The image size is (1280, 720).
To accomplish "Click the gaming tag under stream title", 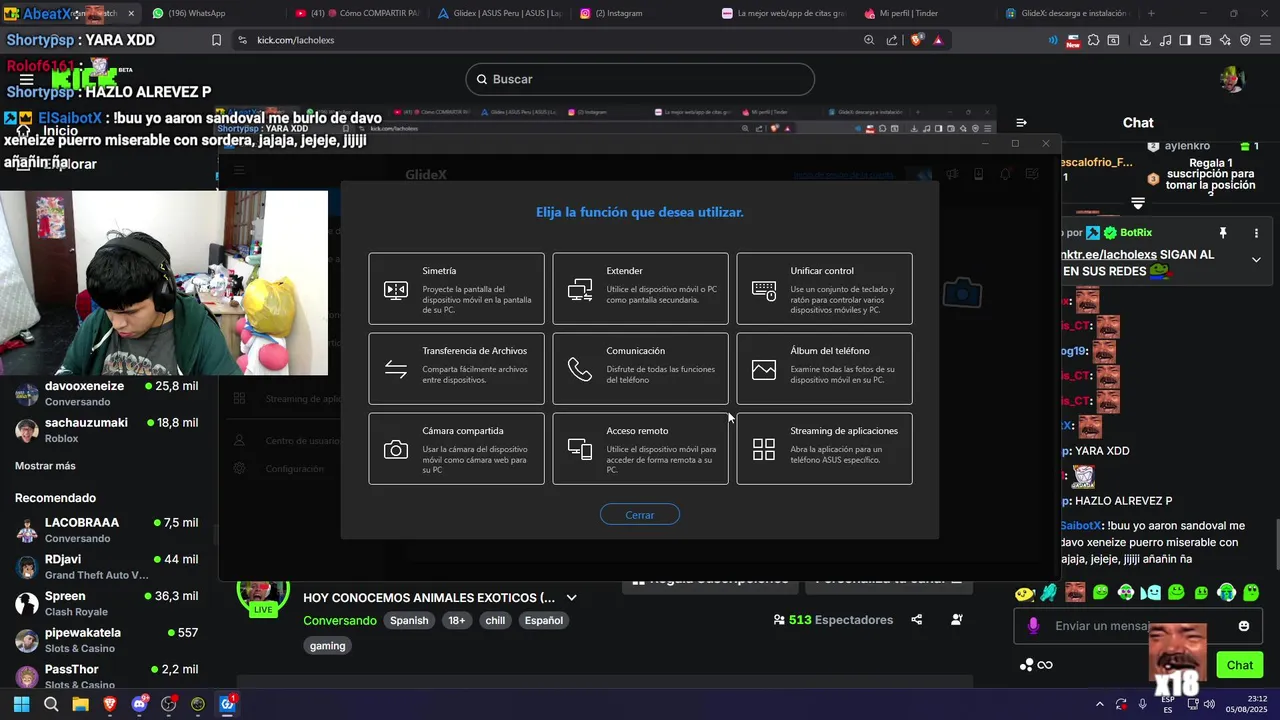I will [x=327, y=646].
